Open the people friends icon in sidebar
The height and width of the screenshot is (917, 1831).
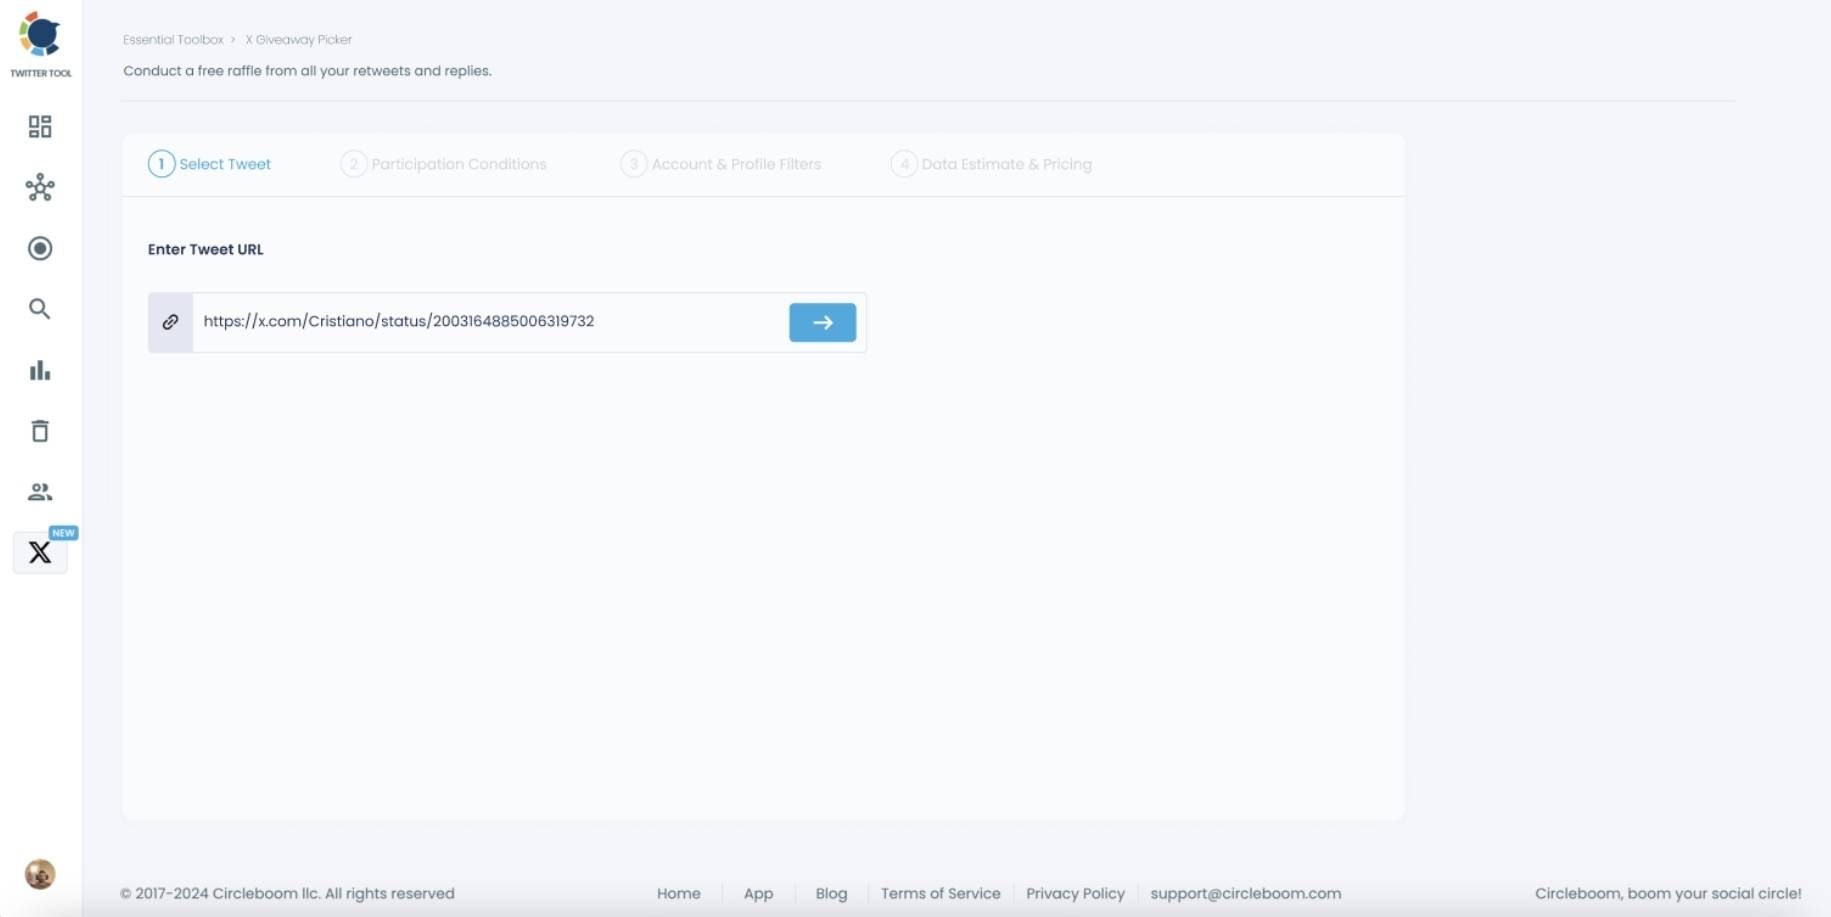pos(40,492)
